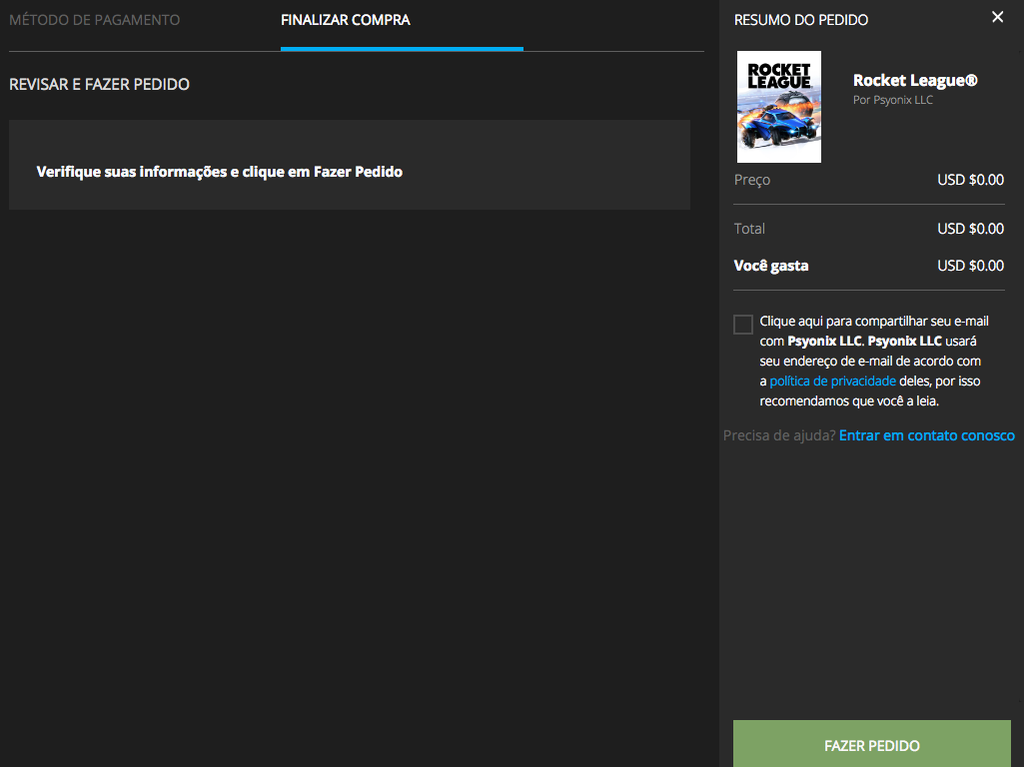Select the Finalizar Compra tab
This screenshot has width=1024, height=767.
point(345,20)
